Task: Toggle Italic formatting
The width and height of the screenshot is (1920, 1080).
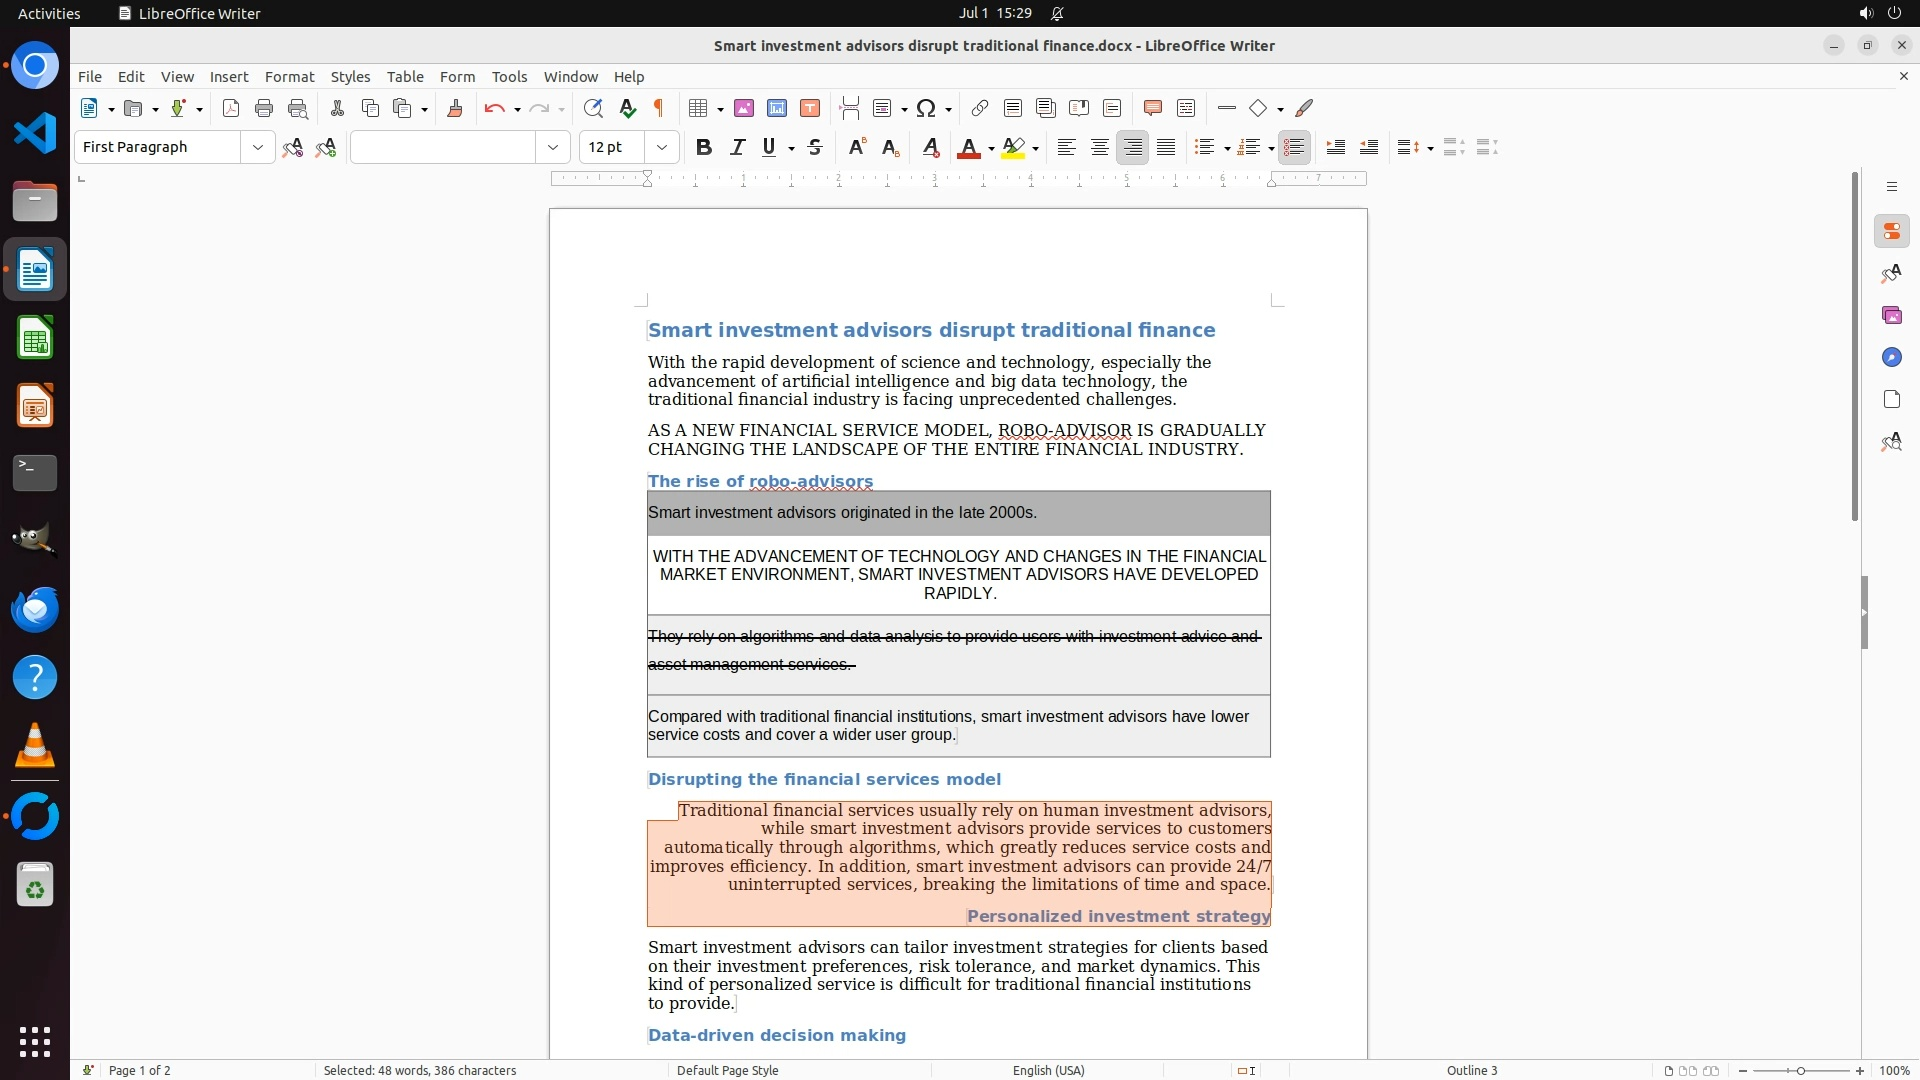Action: click(x=737, y=148)
